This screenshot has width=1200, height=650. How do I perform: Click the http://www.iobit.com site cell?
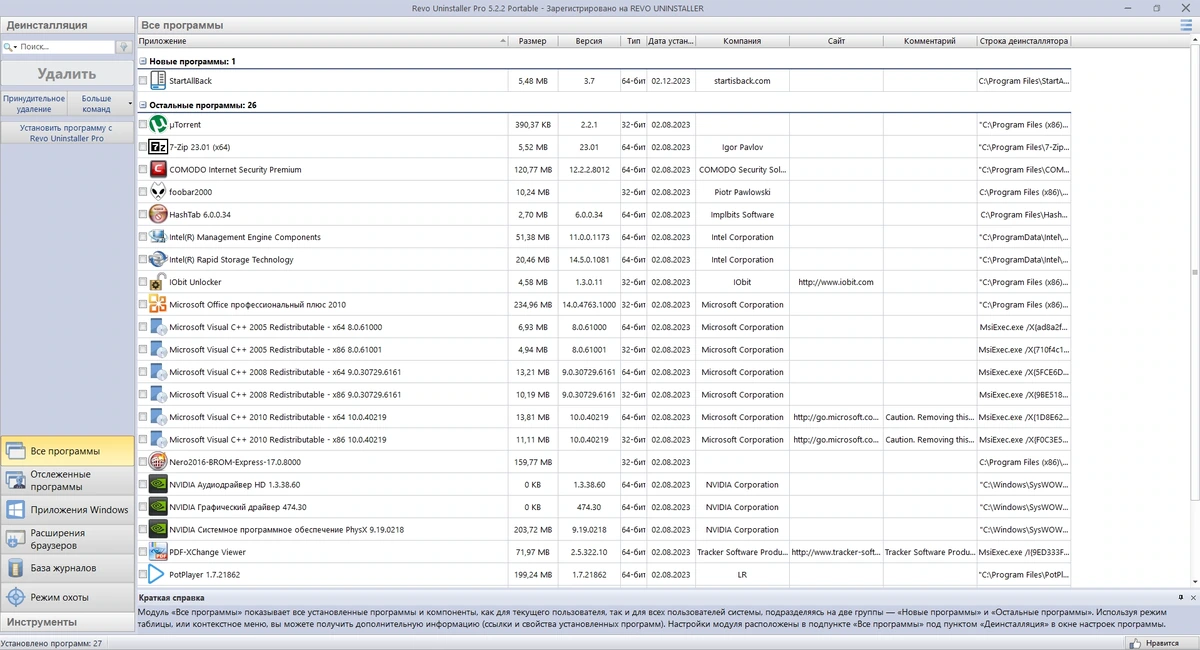(x=836, y=283)
